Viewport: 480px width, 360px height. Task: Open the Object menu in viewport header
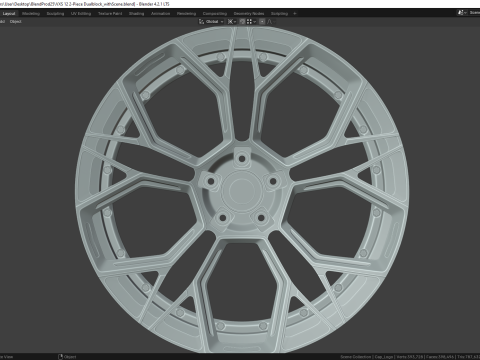(15, 22)
